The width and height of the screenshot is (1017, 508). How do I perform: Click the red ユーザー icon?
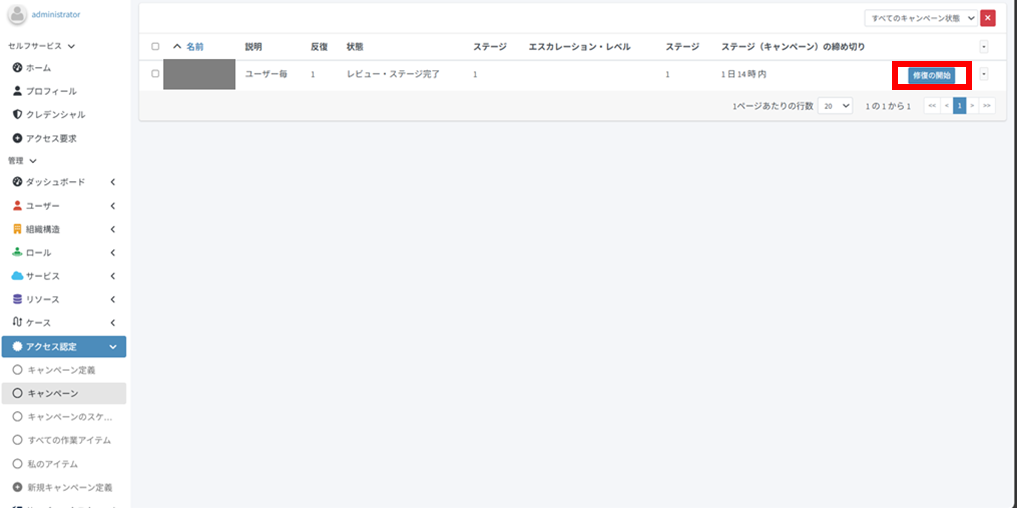pyautogui.click(x=18, y=206)
